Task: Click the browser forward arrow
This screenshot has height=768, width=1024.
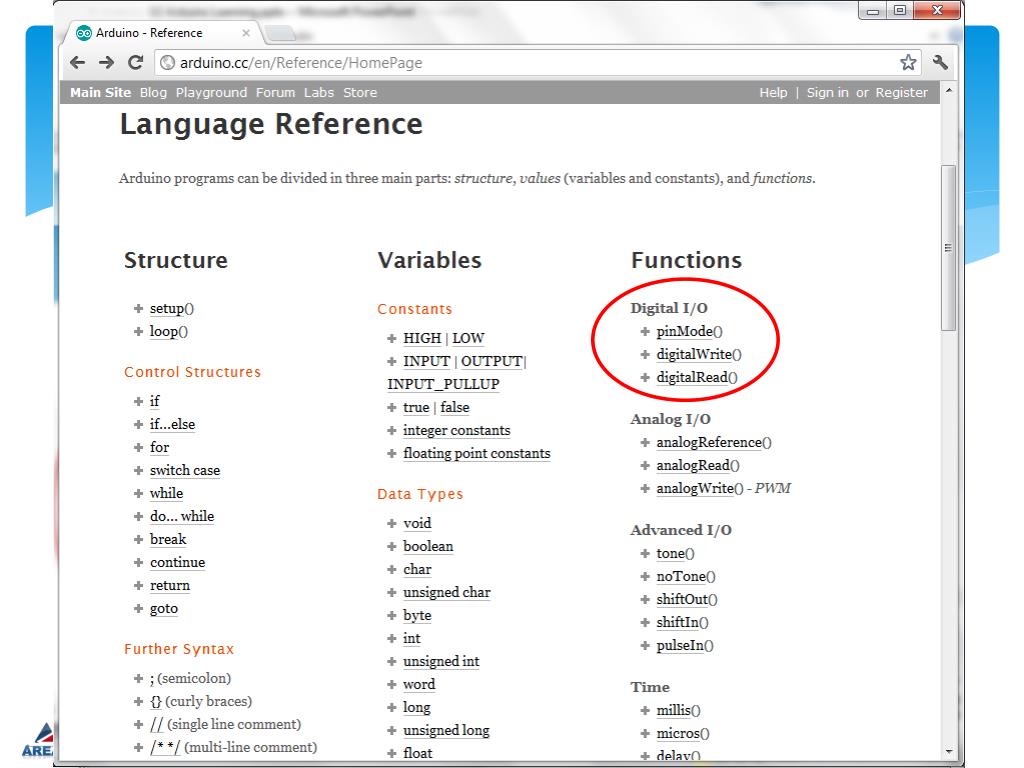Action: 106,63
